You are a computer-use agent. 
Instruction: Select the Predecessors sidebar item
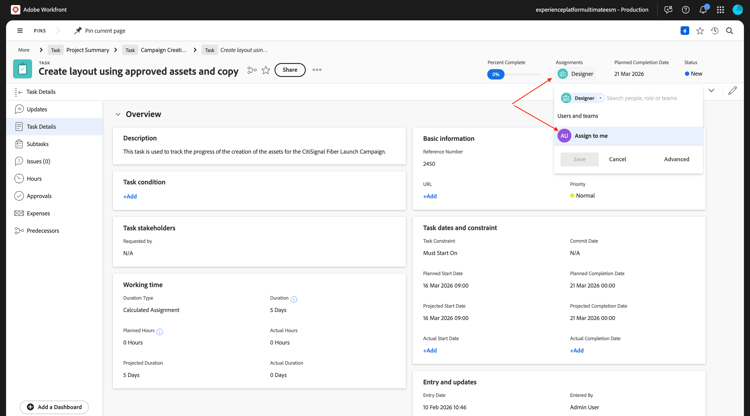coord(43,231)
